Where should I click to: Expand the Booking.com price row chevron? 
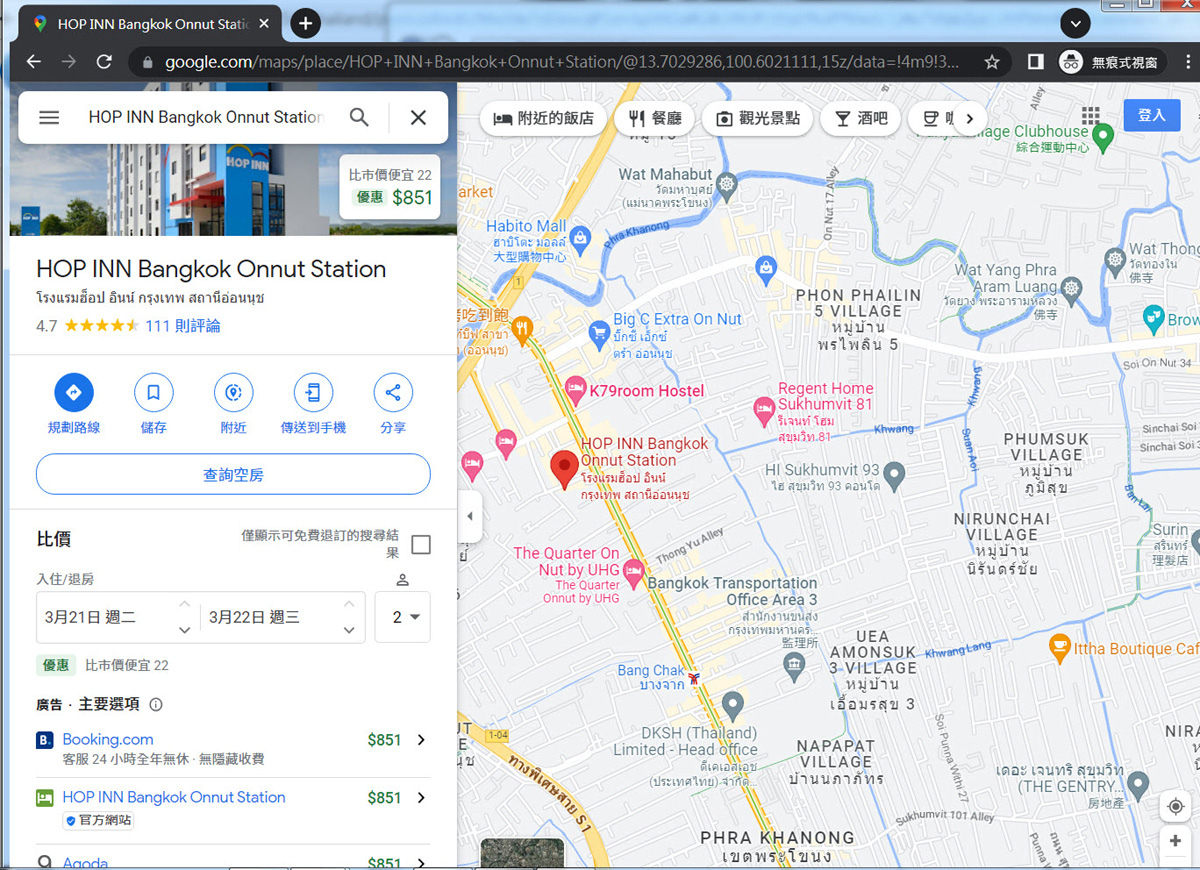pyautogui.click(x=421, y=740)
